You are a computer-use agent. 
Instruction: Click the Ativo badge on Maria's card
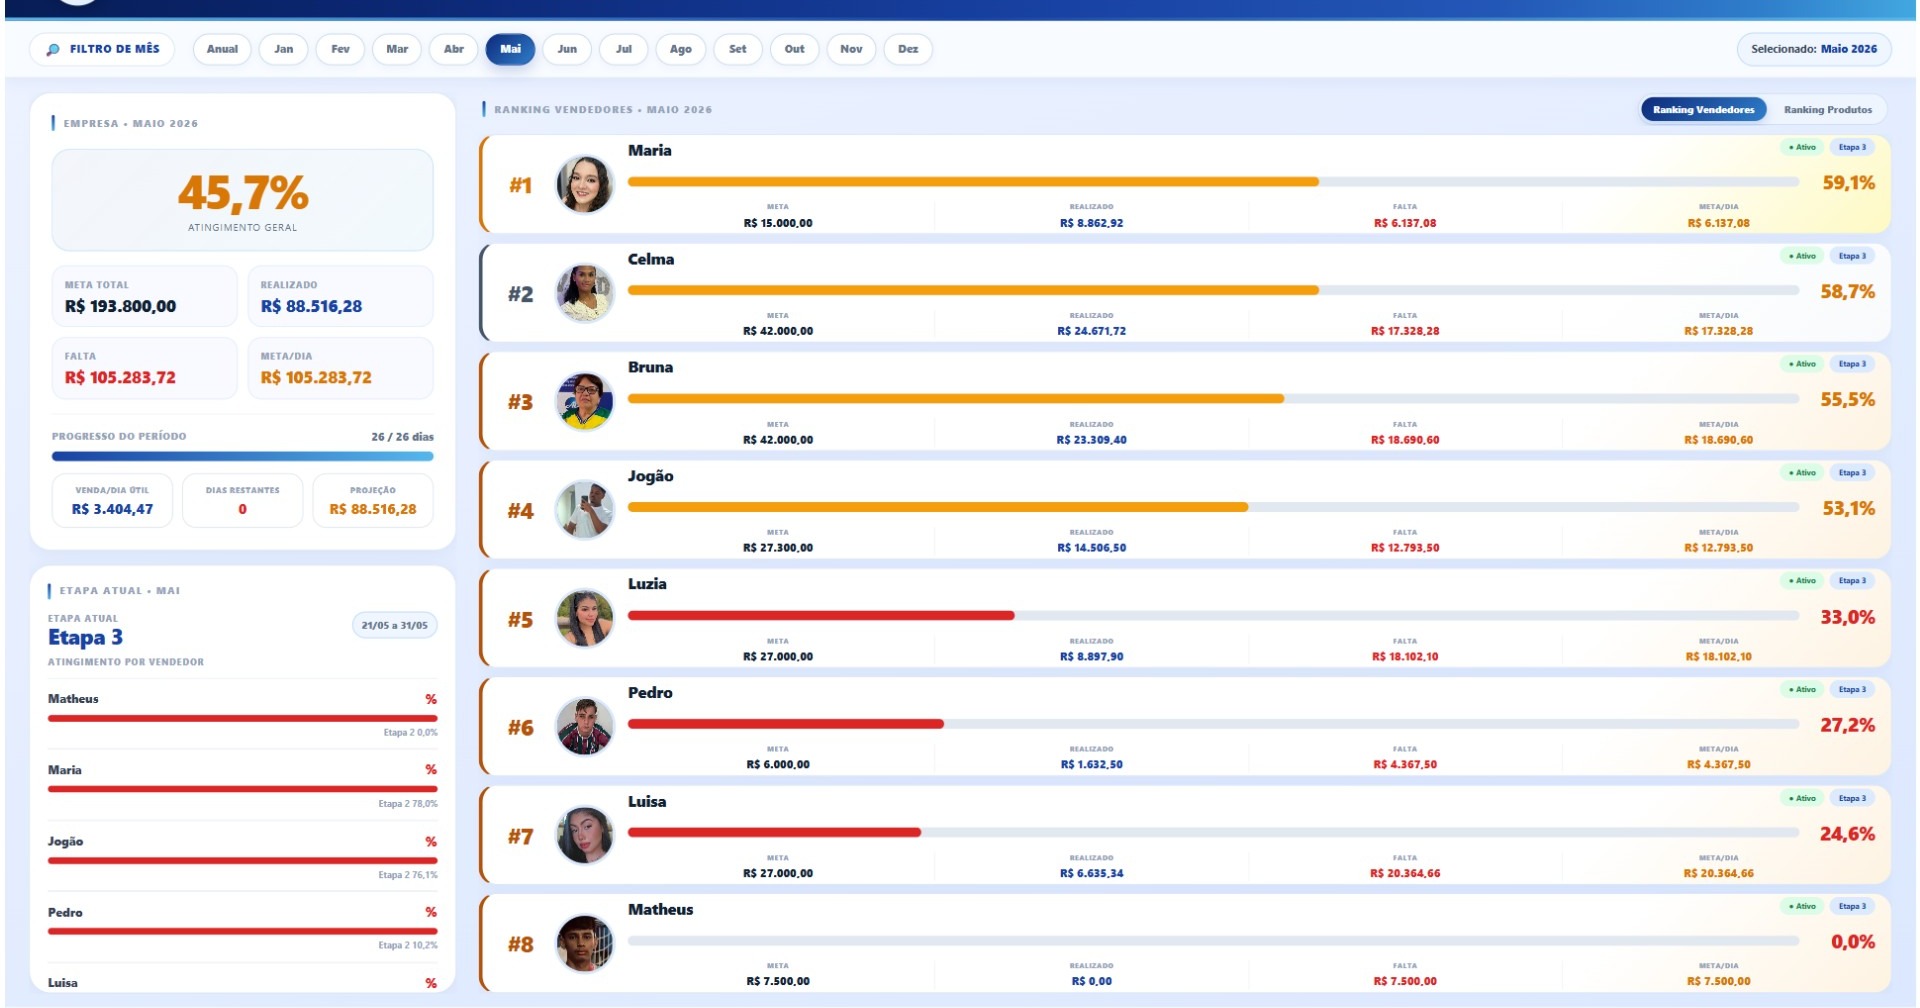click(x=1802, y=147)
